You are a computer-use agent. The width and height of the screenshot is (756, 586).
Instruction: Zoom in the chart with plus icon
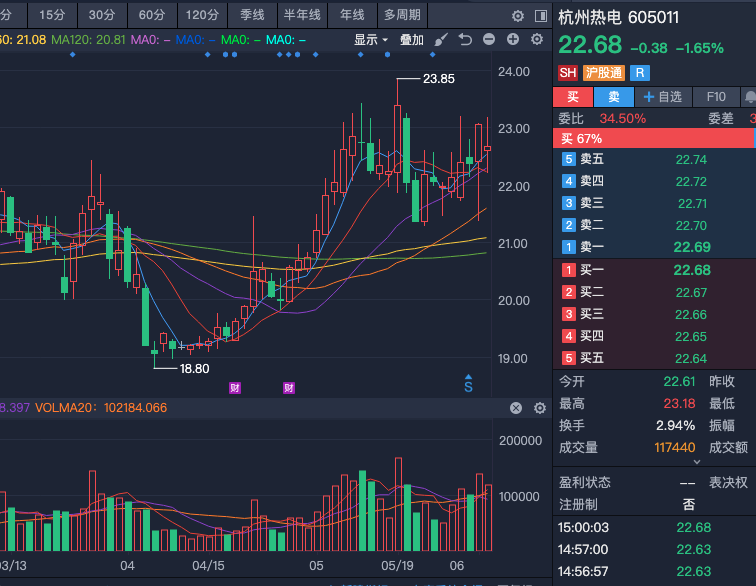coord(513,39)
